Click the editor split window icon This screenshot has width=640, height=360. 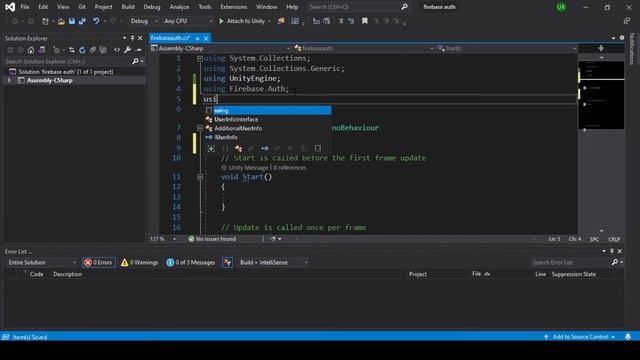click(601, 49)
